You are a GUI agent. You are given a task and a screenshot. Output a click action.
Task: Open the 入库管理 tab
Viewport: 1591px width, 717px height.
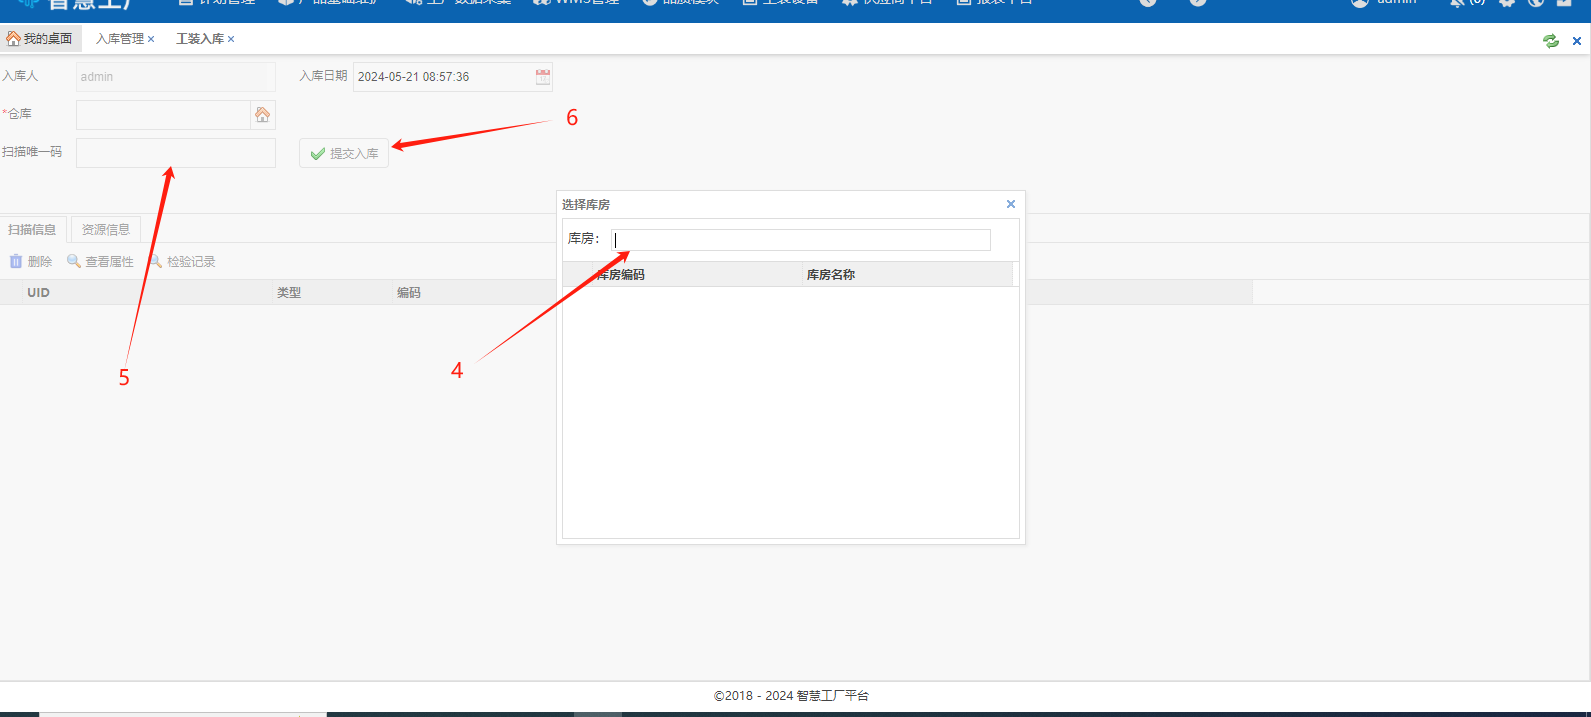point(119,39)
